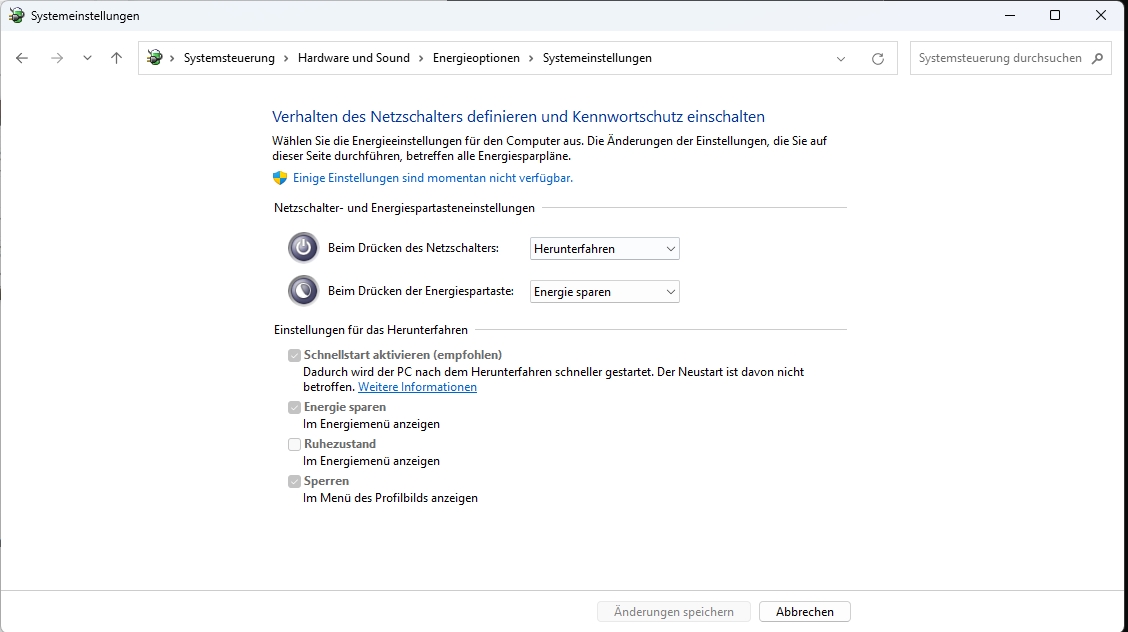Click the shield icon beside unavailable settings

tap(280, 178)
